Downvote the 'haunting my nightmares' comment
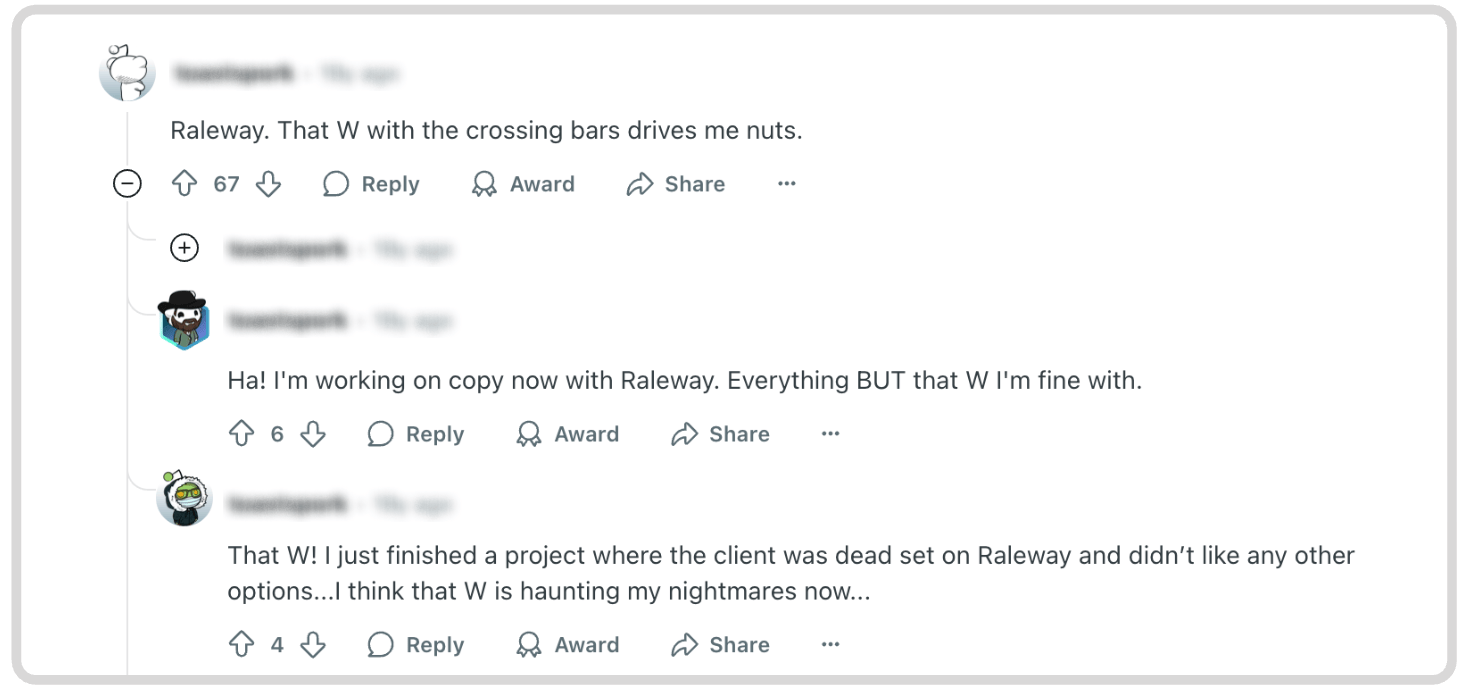The width and height of the screenshot is (1457, 700). pos(313,645)
